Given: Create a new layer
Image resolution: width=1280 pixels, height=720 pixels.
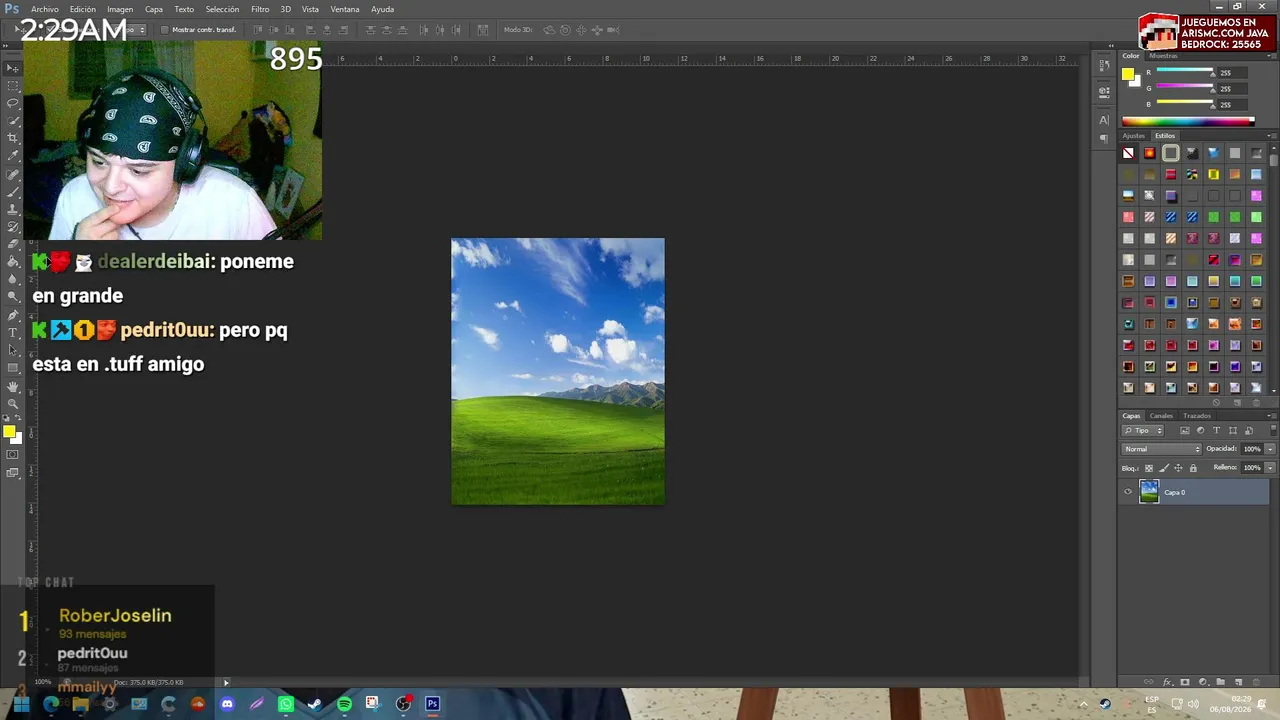Looking at the screenshot, I should tap(1238, 682).
